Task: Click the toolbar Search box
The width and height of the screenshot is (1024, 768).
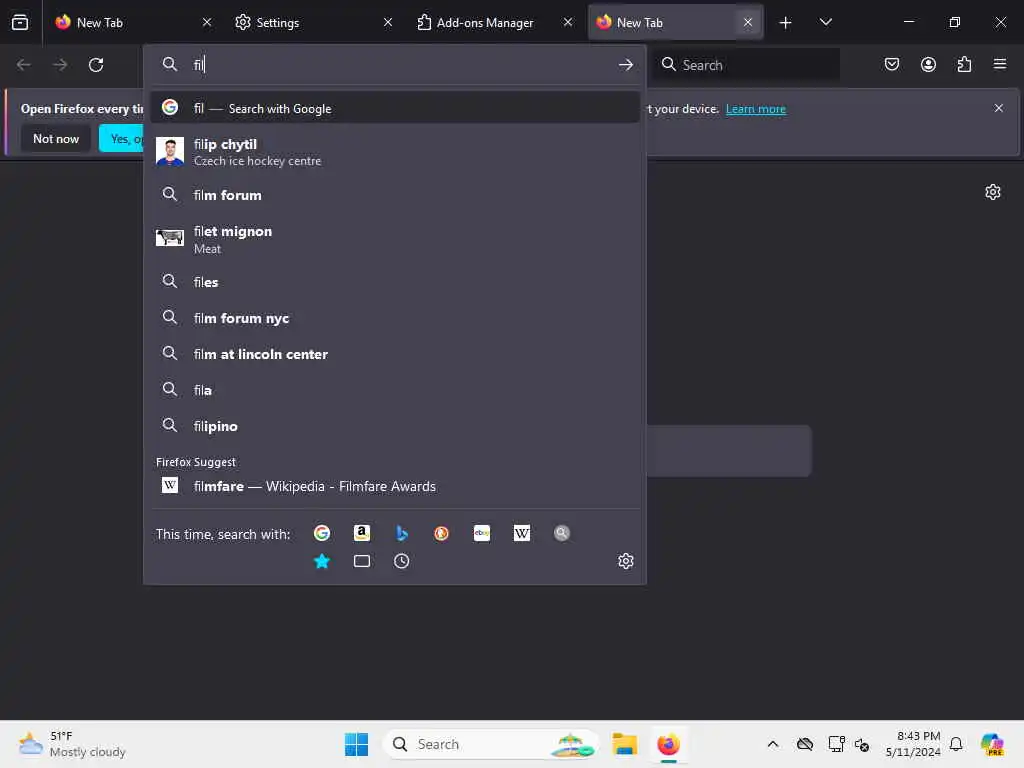Action: [x=746, y=65]
